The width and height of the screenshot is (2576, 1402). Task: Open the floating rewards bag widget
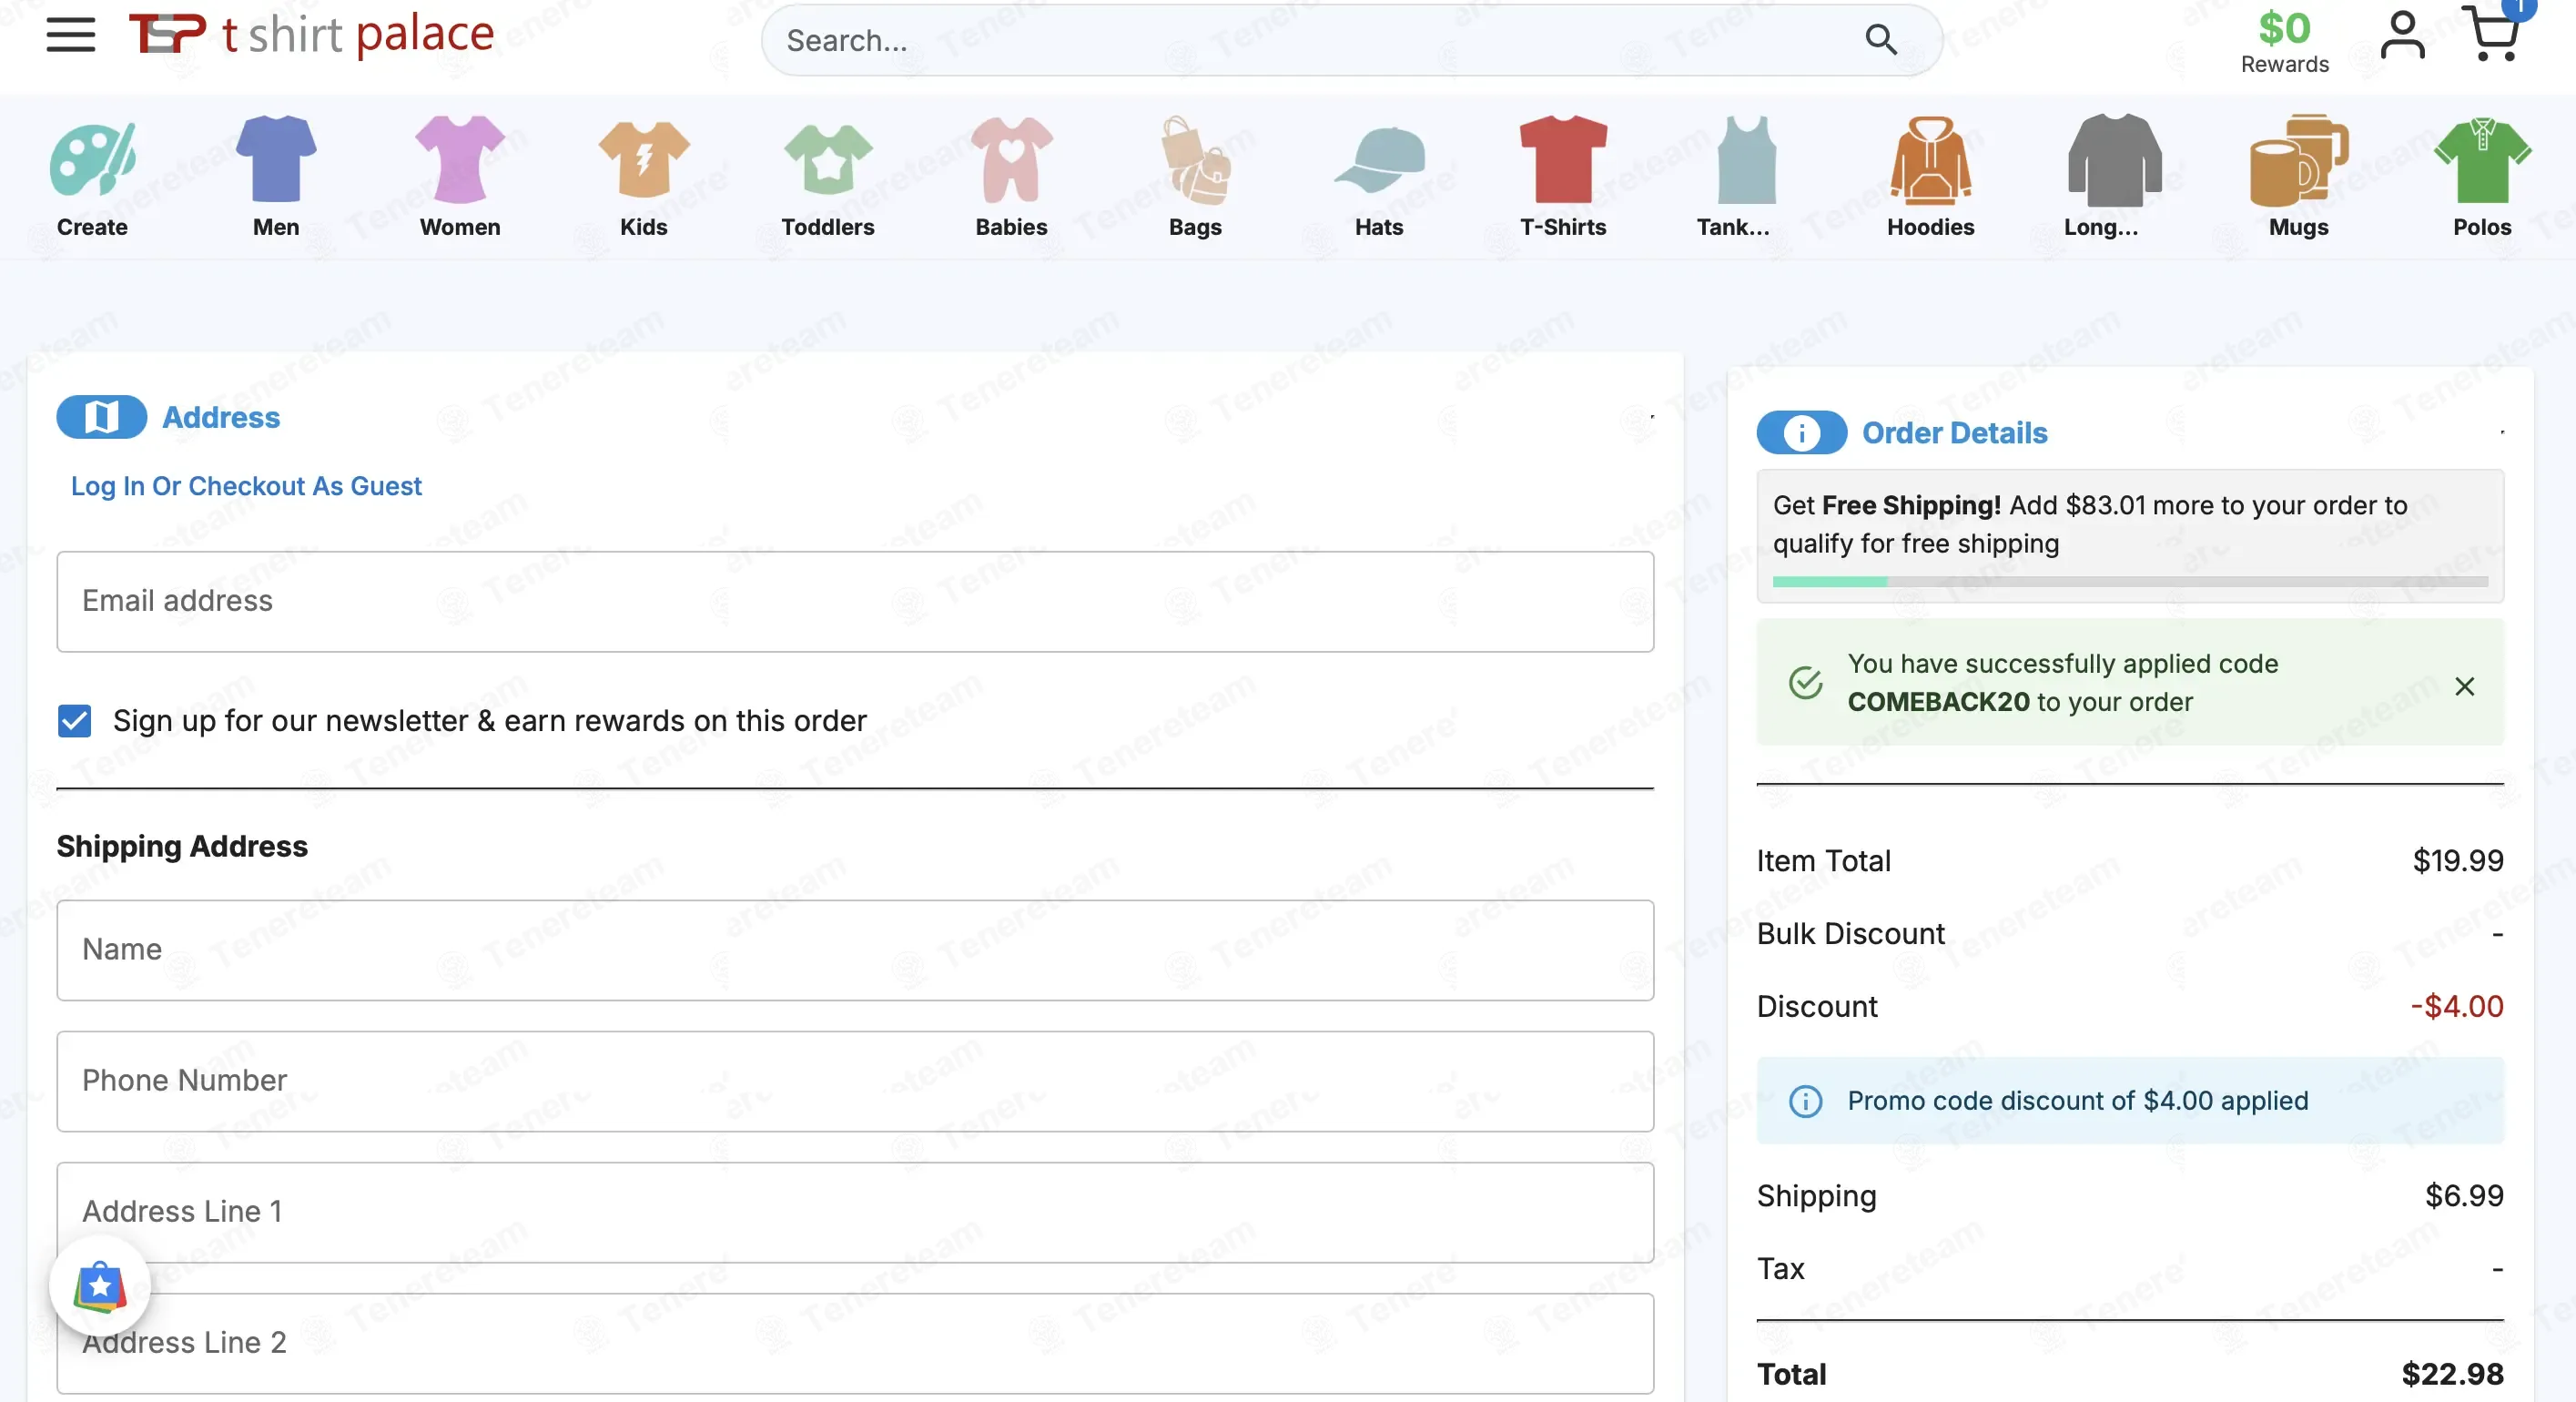[x=100, y=1286]
